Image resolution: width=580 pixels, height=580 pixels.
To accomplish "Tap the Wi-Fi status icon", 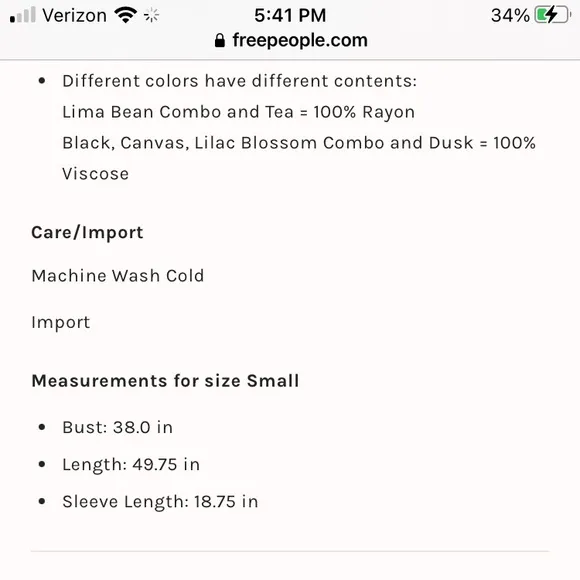I will tap(126, 15).
